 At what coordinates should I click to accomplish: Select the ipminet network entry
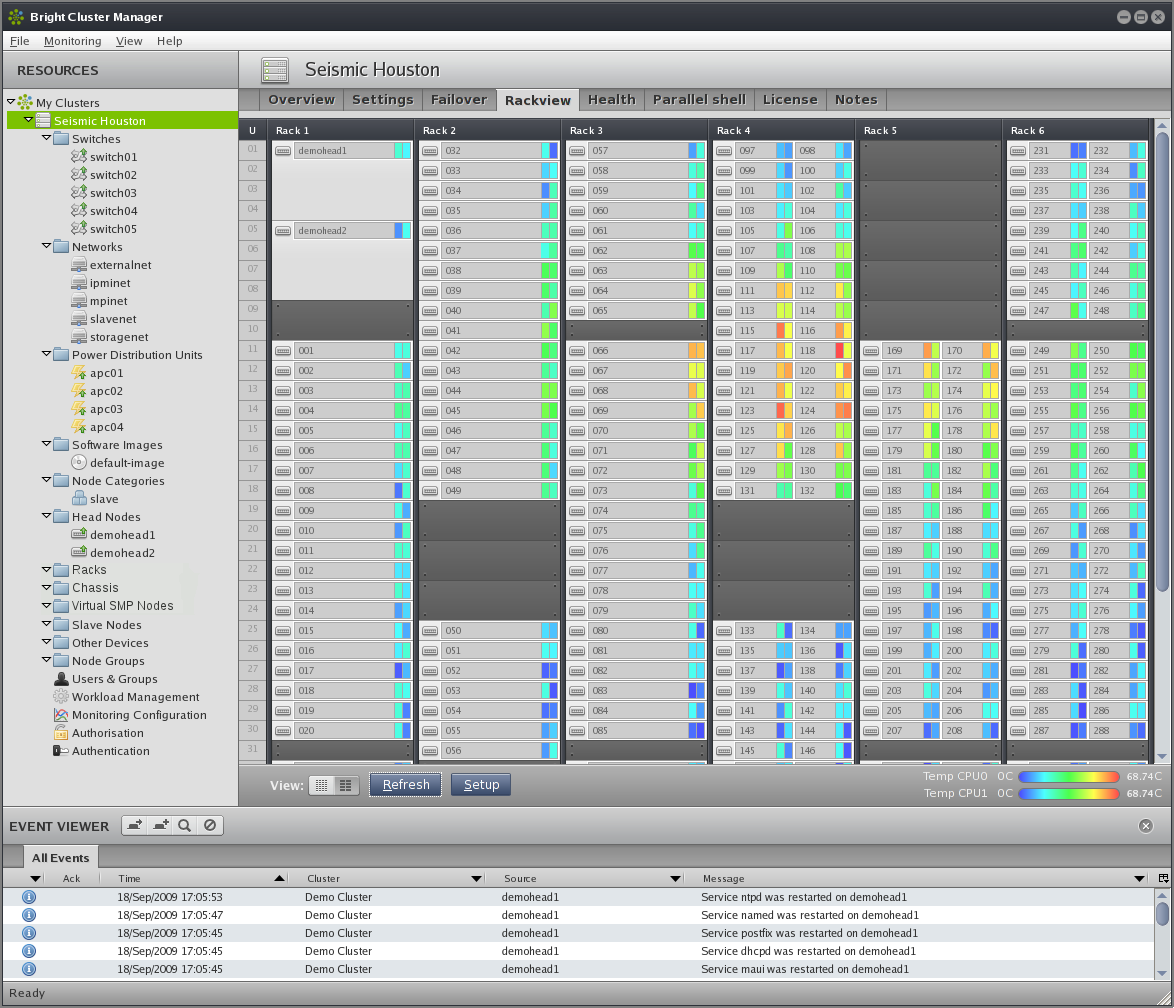click(110, 283)
